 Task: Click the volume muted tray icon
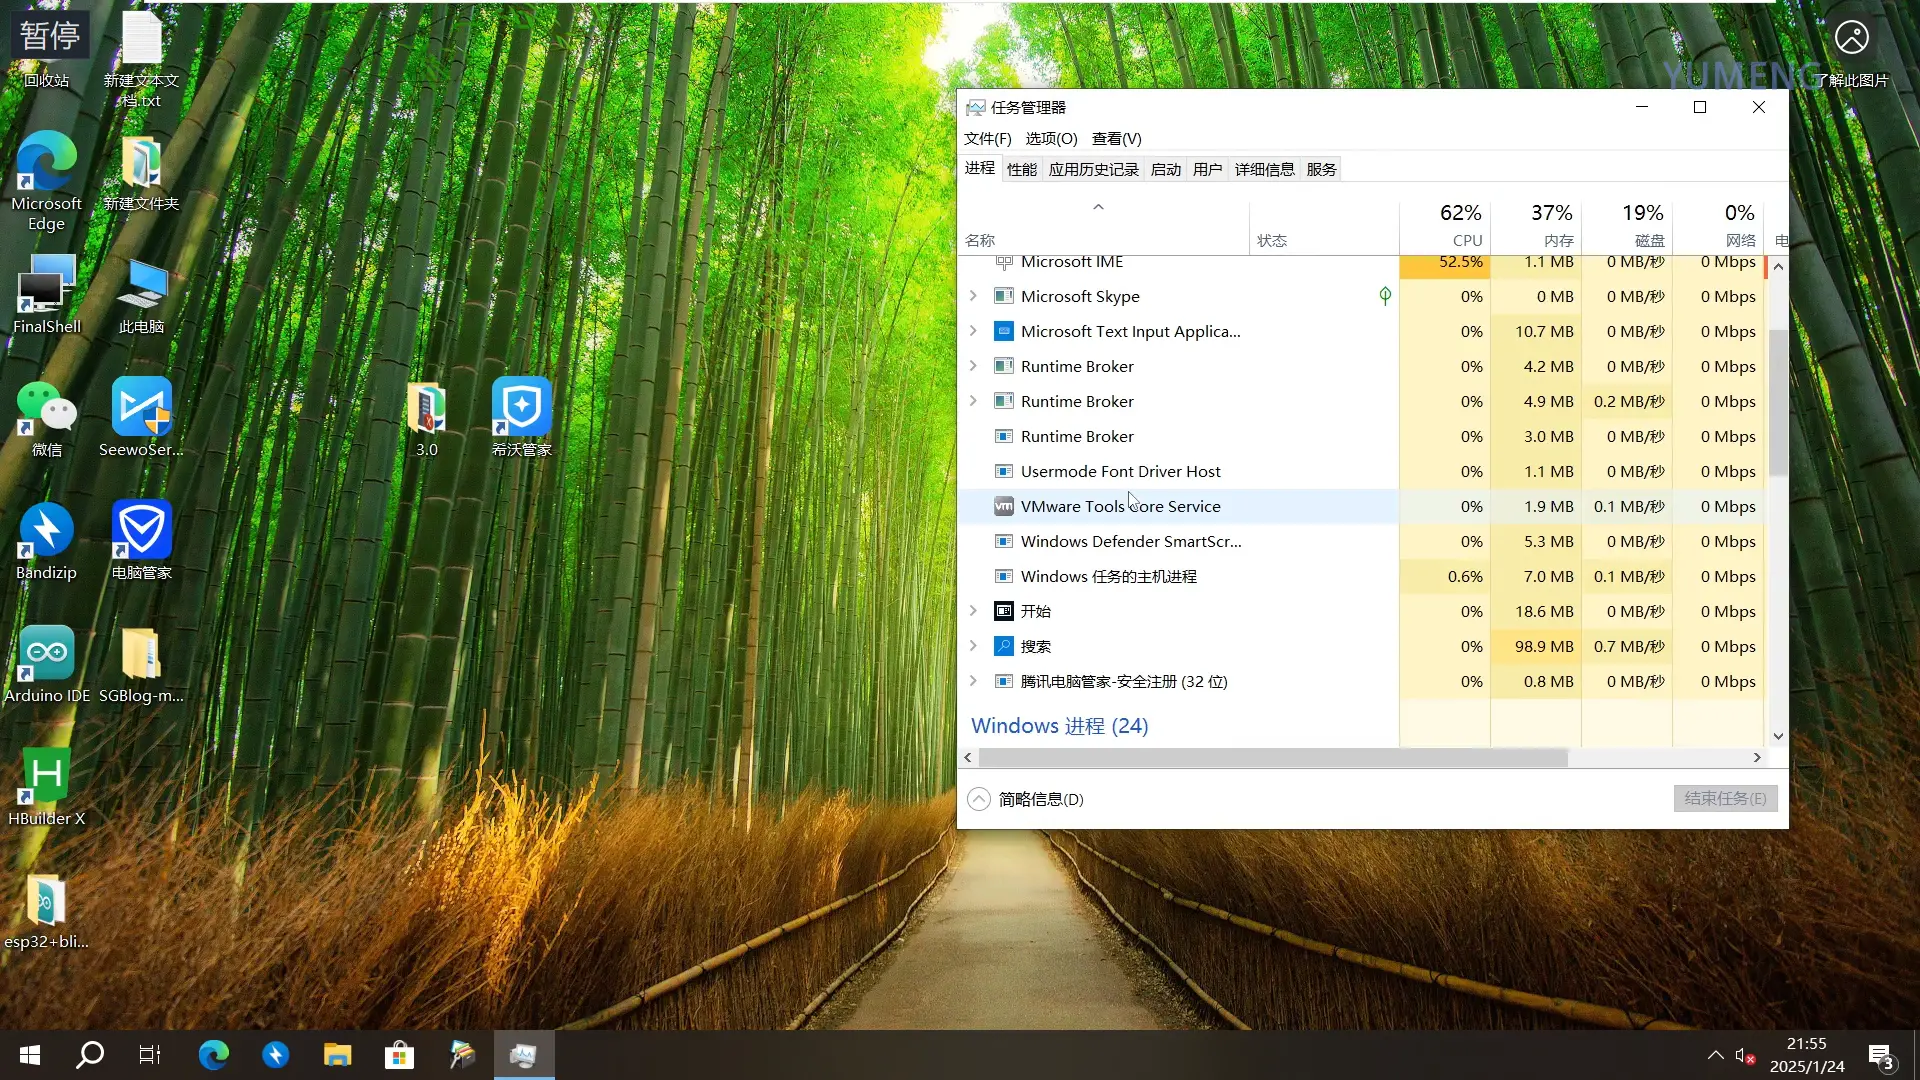1744,1055
